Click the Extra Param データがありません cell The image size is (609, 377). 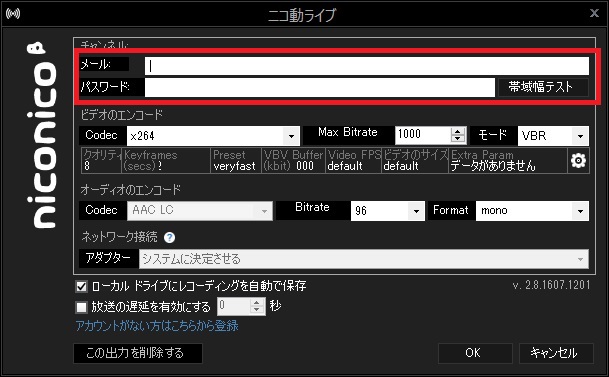508,160
